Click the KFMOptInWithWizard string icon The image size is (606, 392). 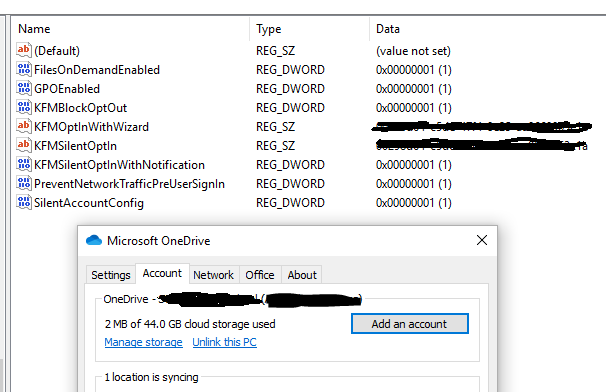click(24, 126)
